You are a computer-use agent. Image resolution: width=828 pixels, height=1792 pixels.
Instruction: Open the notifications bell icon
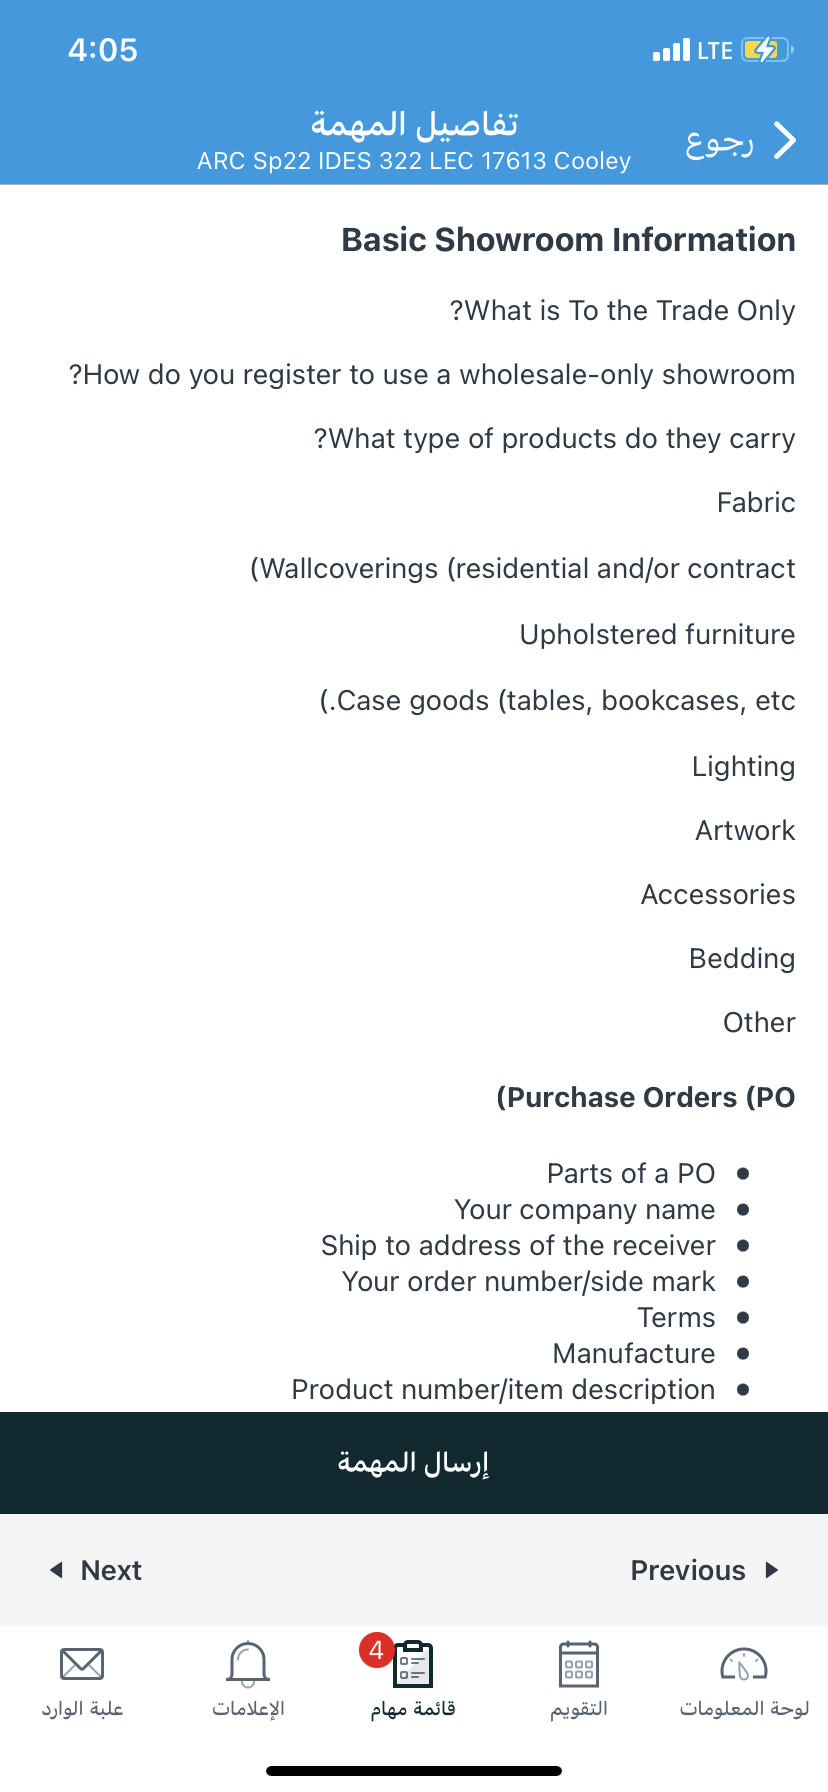248,1664
